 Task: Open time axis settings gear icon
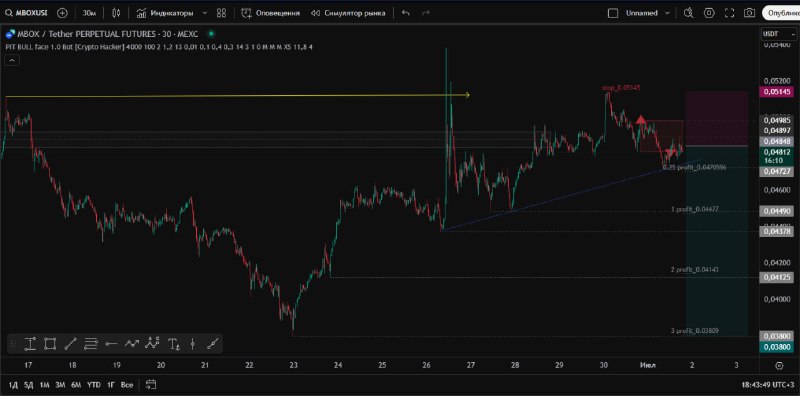[x=779, y=365]
